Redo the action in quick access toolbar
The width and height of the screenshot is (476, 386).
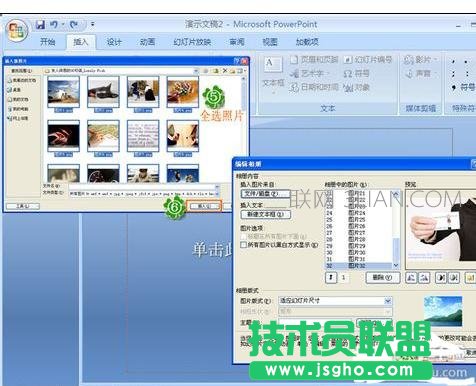pos(74,24)
